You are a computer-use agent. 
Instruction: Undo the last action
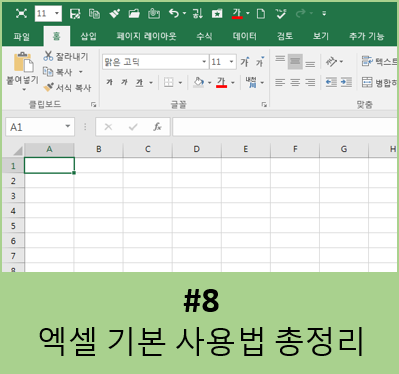tap(174, 14)
